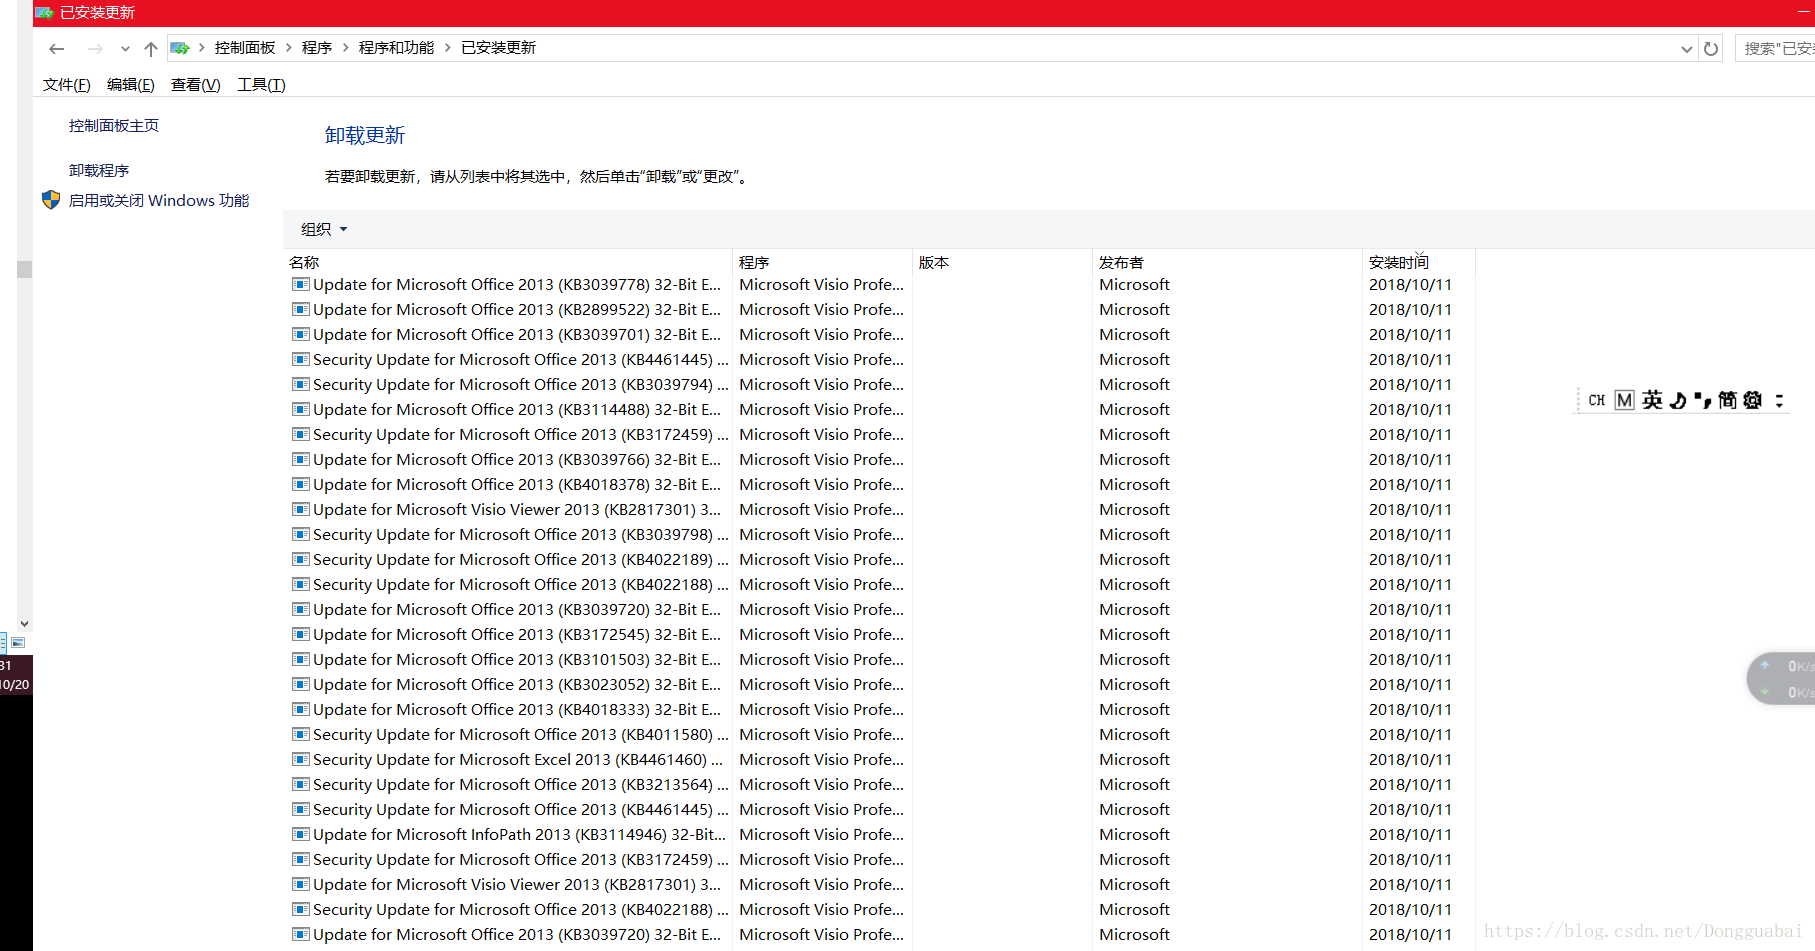Navigate to 程序 breadcrumb
Screen dimensions: 1815x951
click(x=317, y=48)
